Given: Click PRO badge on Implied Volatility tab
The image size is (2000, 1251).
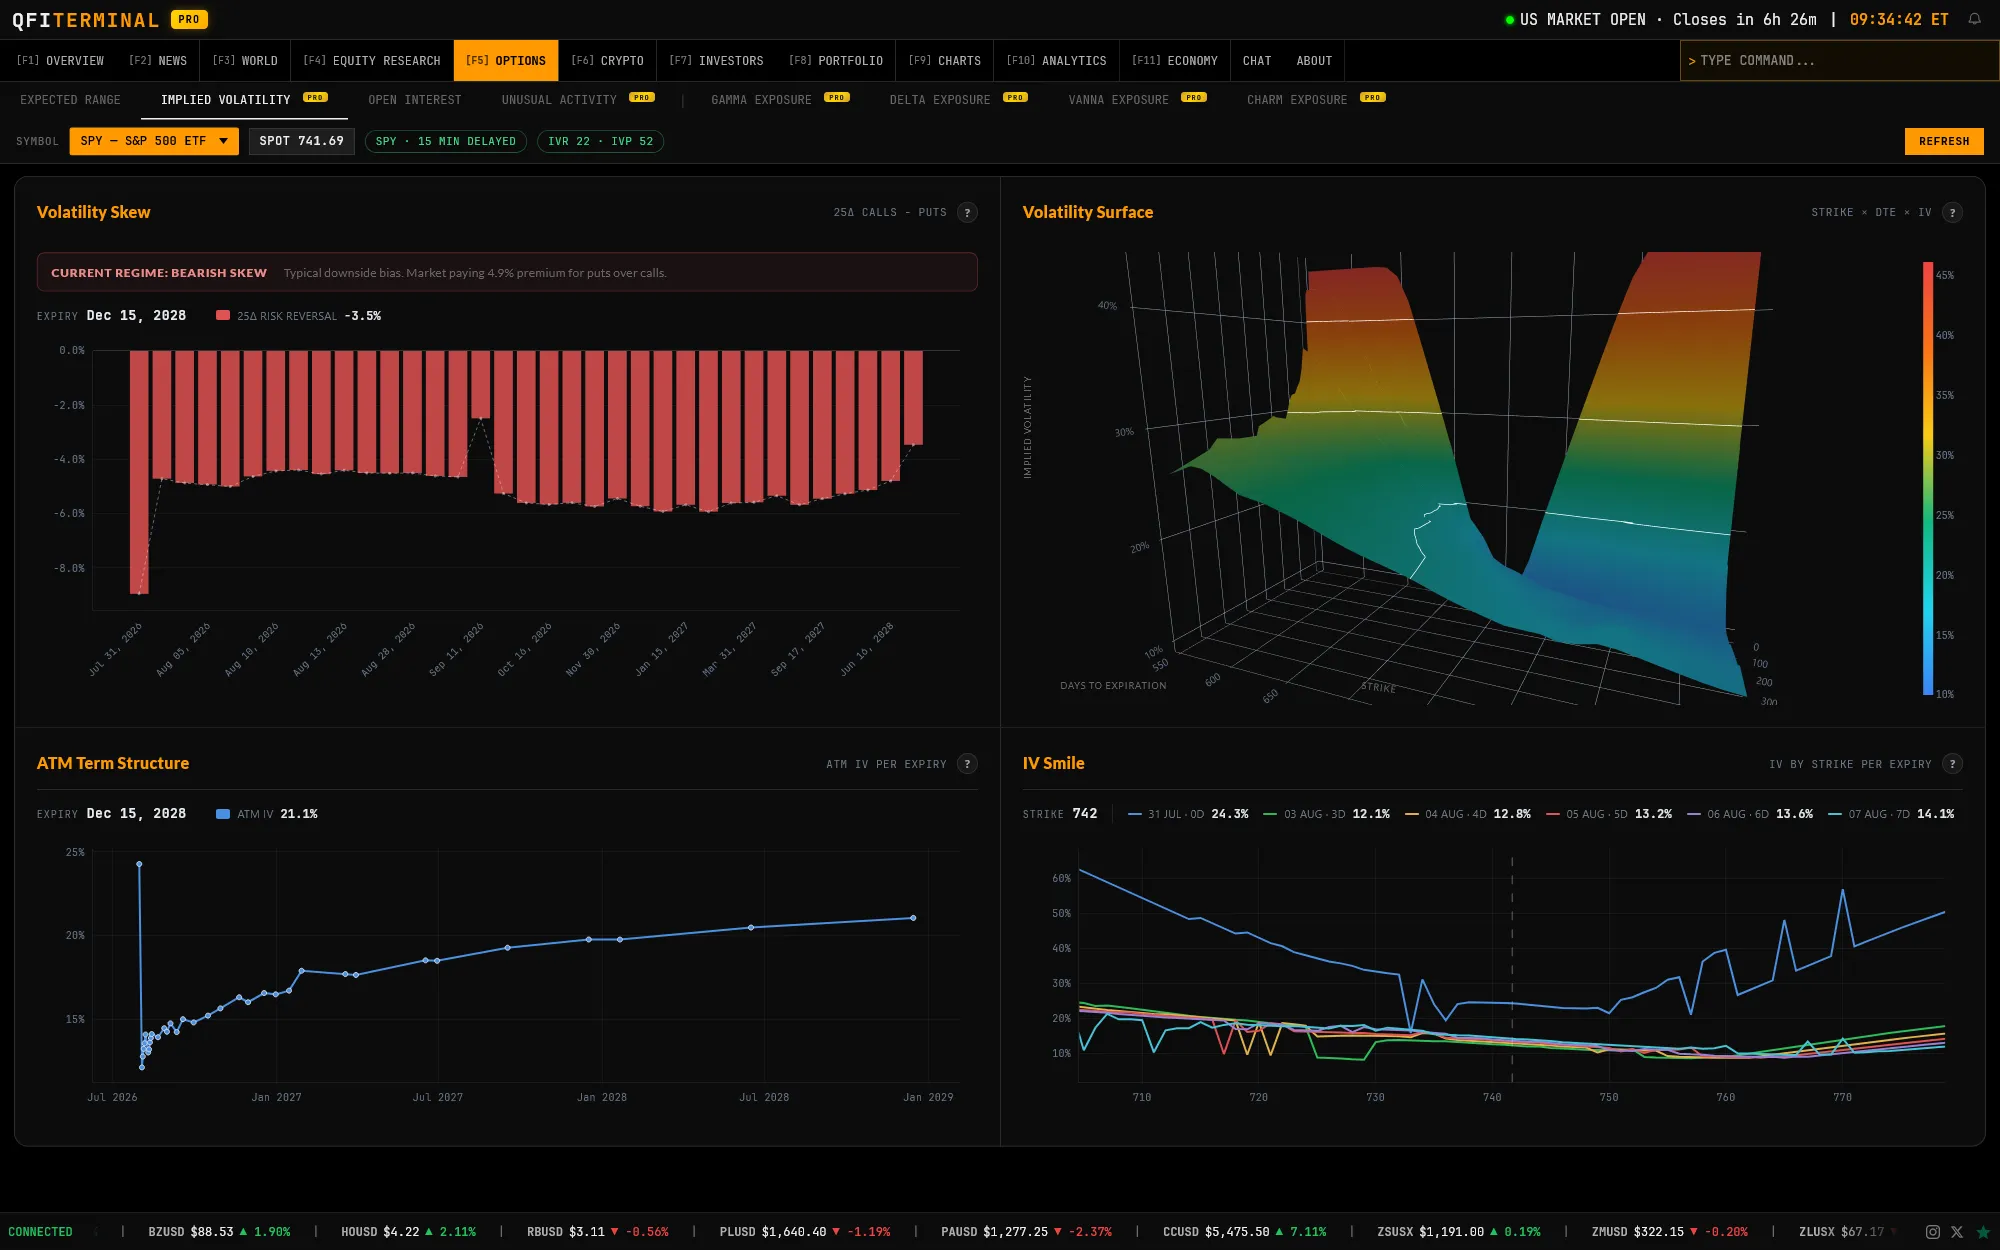Looking at the screenshot, I should point(315,97).
